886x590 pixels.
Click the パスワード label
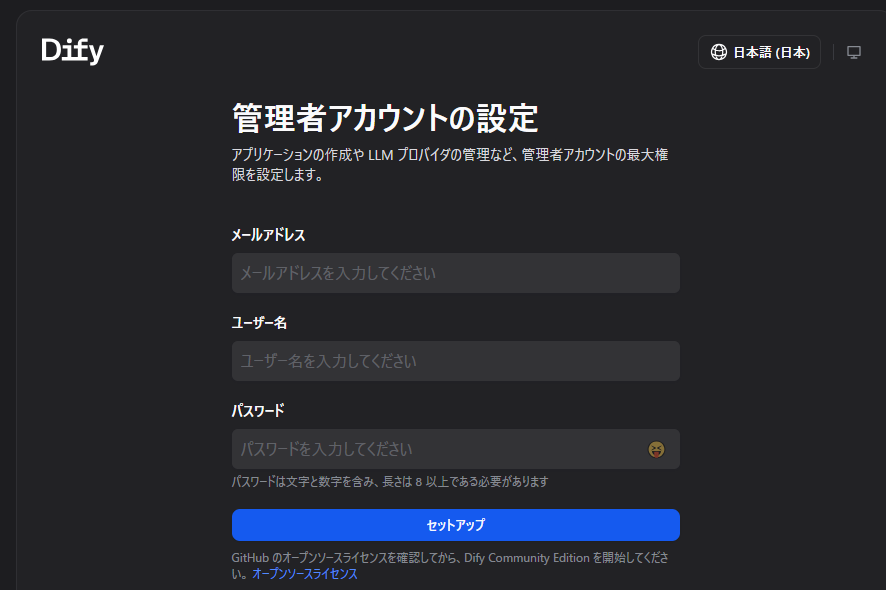pos(258,411)
